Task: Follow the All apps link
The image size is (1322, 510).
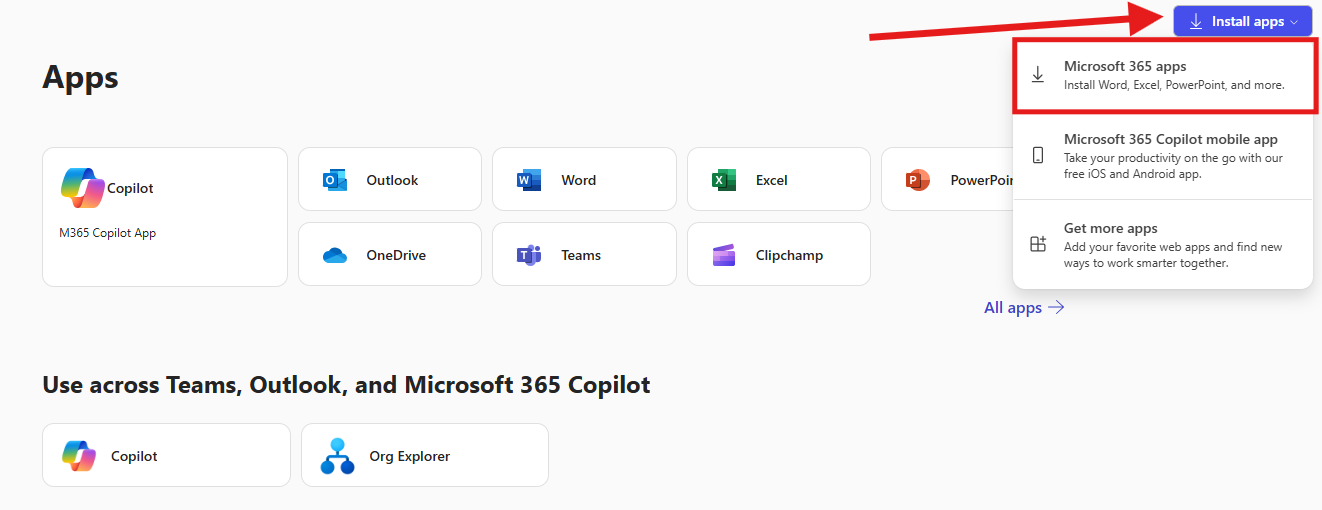Action: (1013, 308)
